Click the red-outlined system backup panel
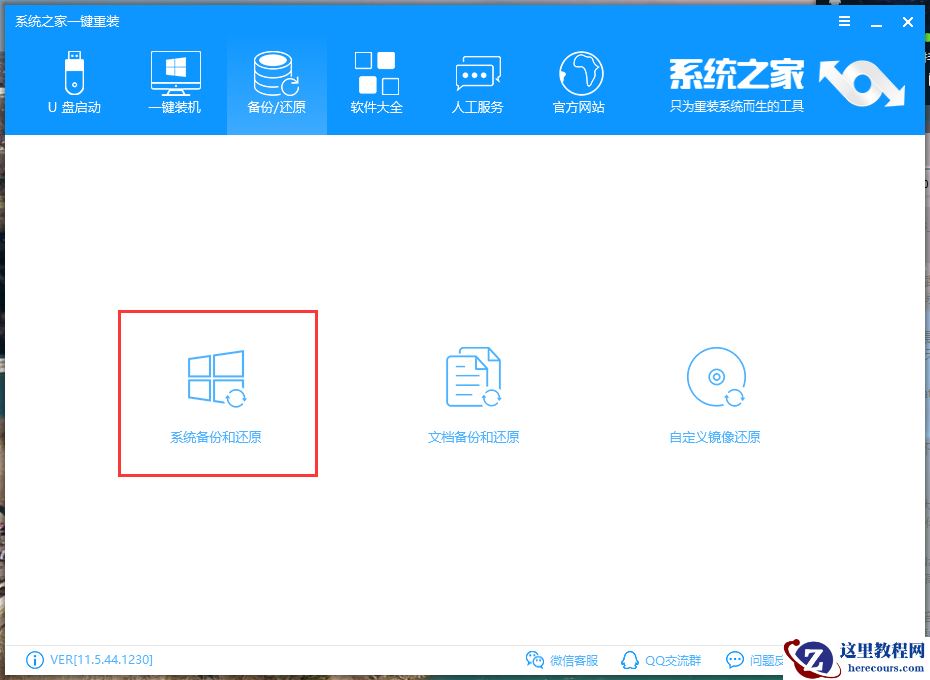Image resolution: width=930 pixels, height=680 pixels. click(217, 392)
